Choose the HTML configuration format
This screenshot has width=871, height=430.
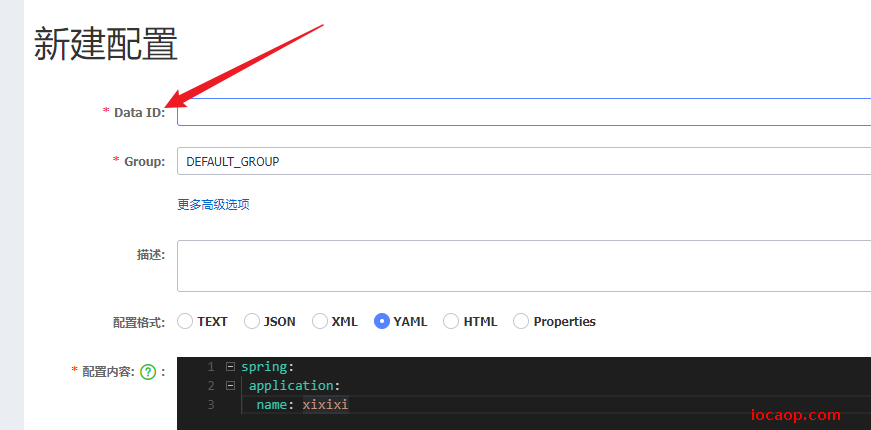tap(451, 321)
